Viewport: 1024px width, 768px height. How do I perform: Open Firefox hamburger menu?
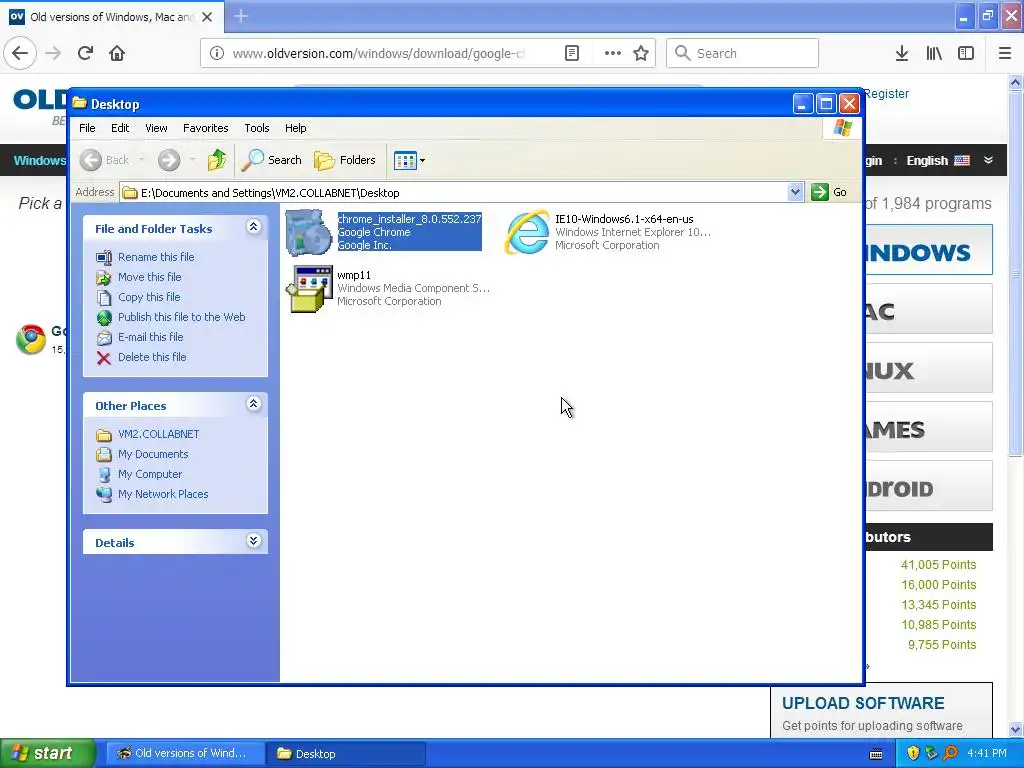pyautogui.click(x=1005, y=53)
